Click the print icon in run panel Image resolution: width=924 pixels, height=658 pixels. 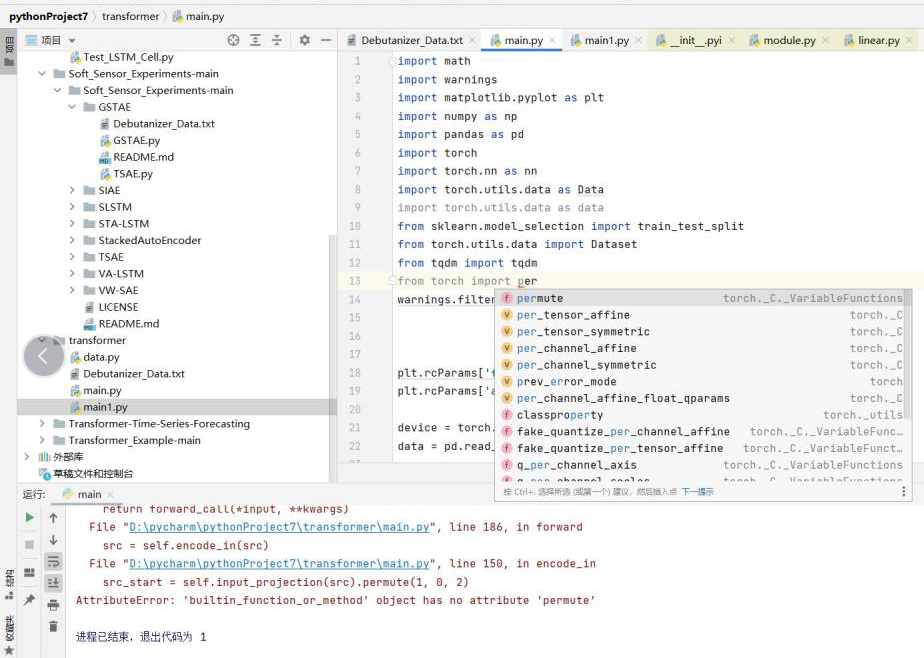click(53, 604)
